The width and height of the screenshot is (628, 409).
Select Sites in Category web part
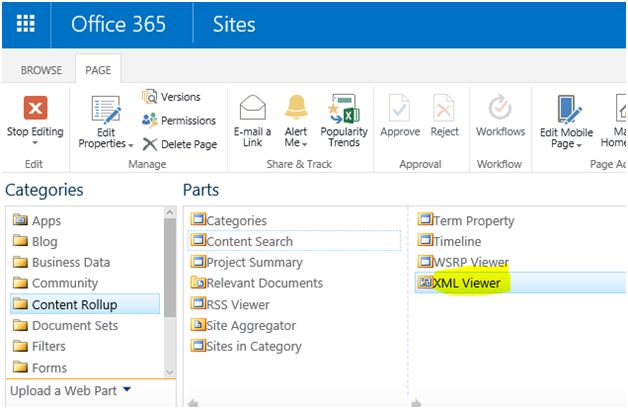246,346
